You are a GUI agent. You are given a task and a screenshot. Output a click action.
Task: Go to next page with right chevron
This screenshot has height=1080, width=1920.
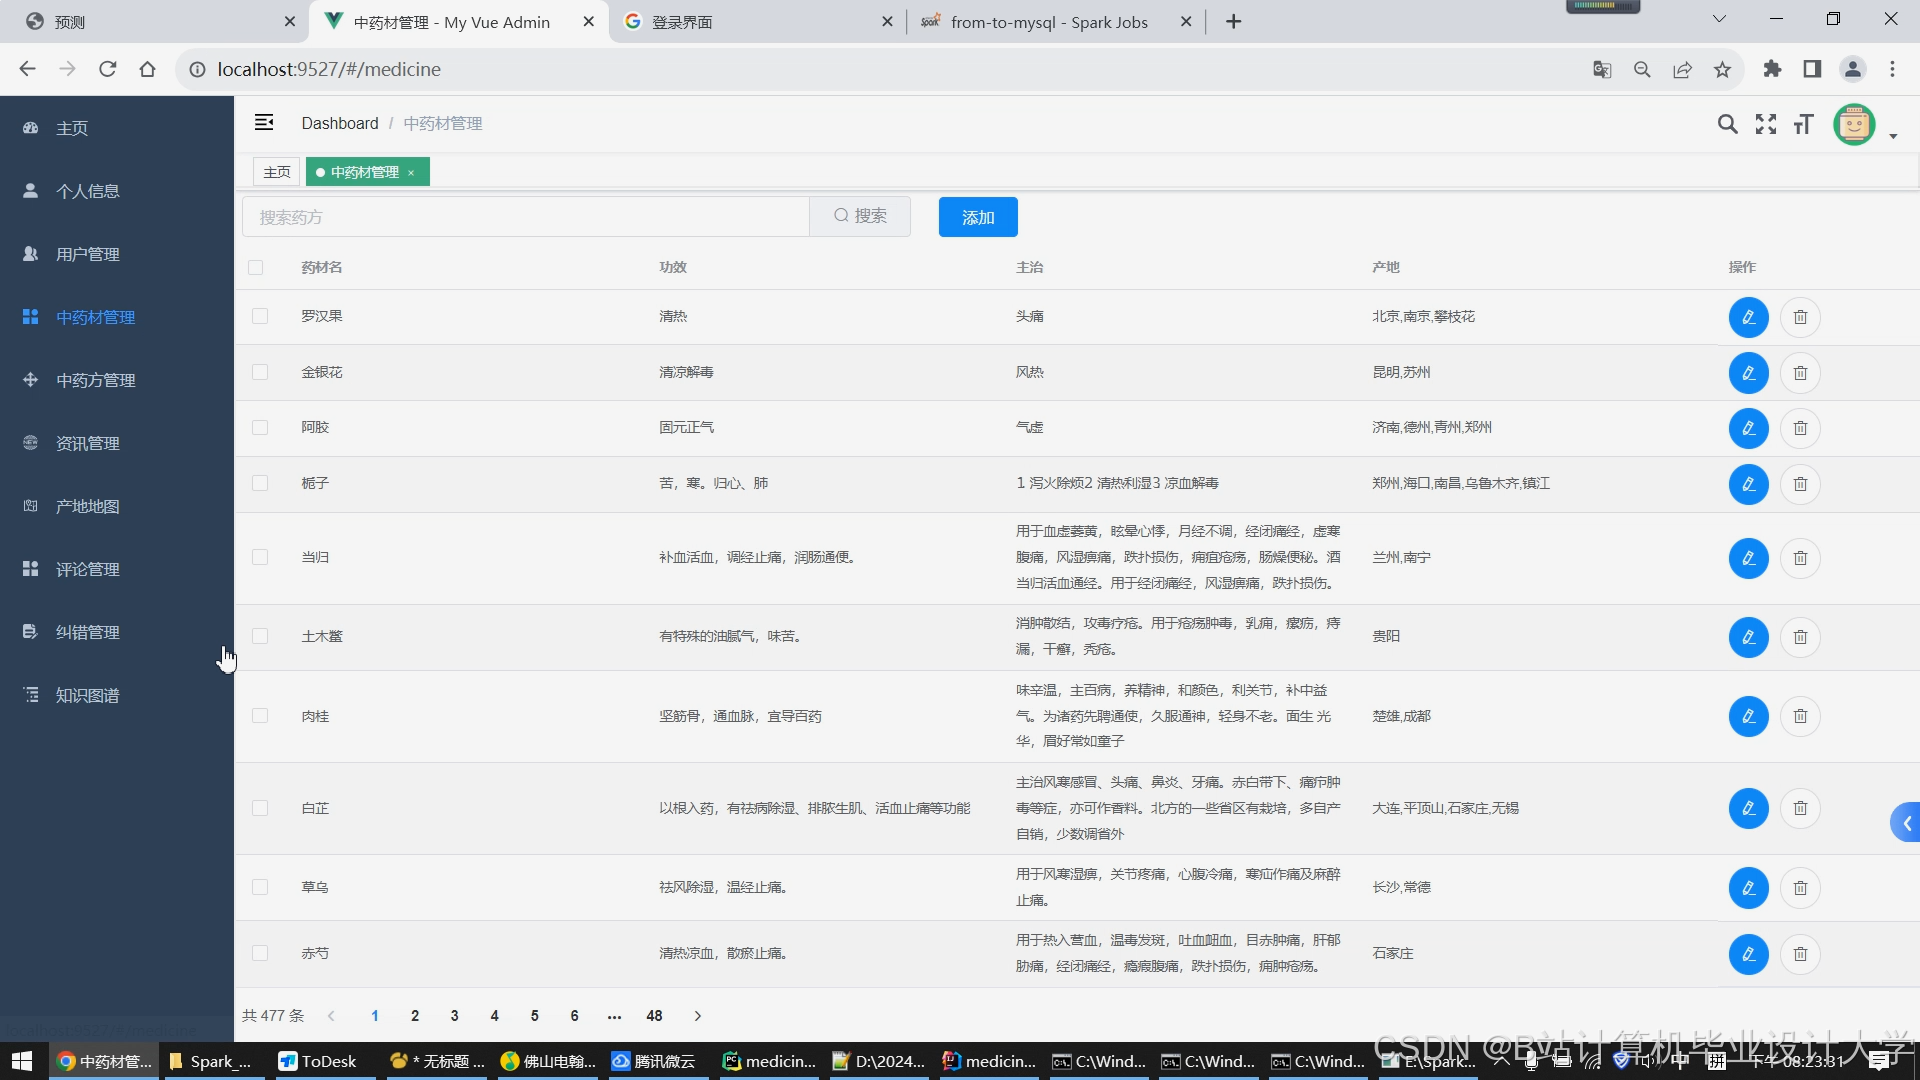[698, 1016]
